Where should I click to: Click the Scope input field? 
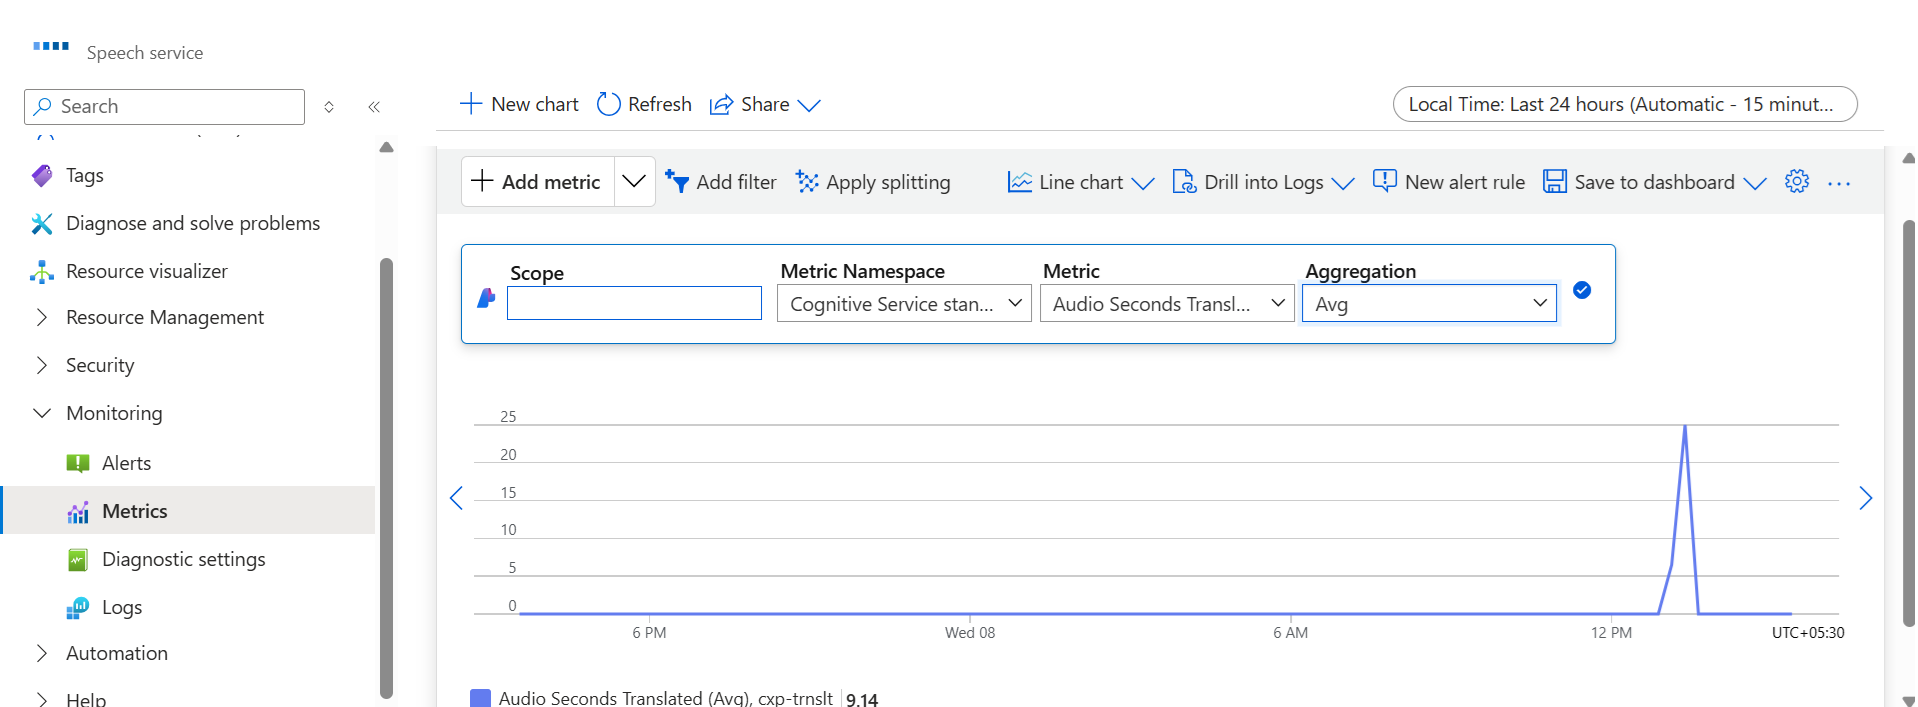click(634, 303)
